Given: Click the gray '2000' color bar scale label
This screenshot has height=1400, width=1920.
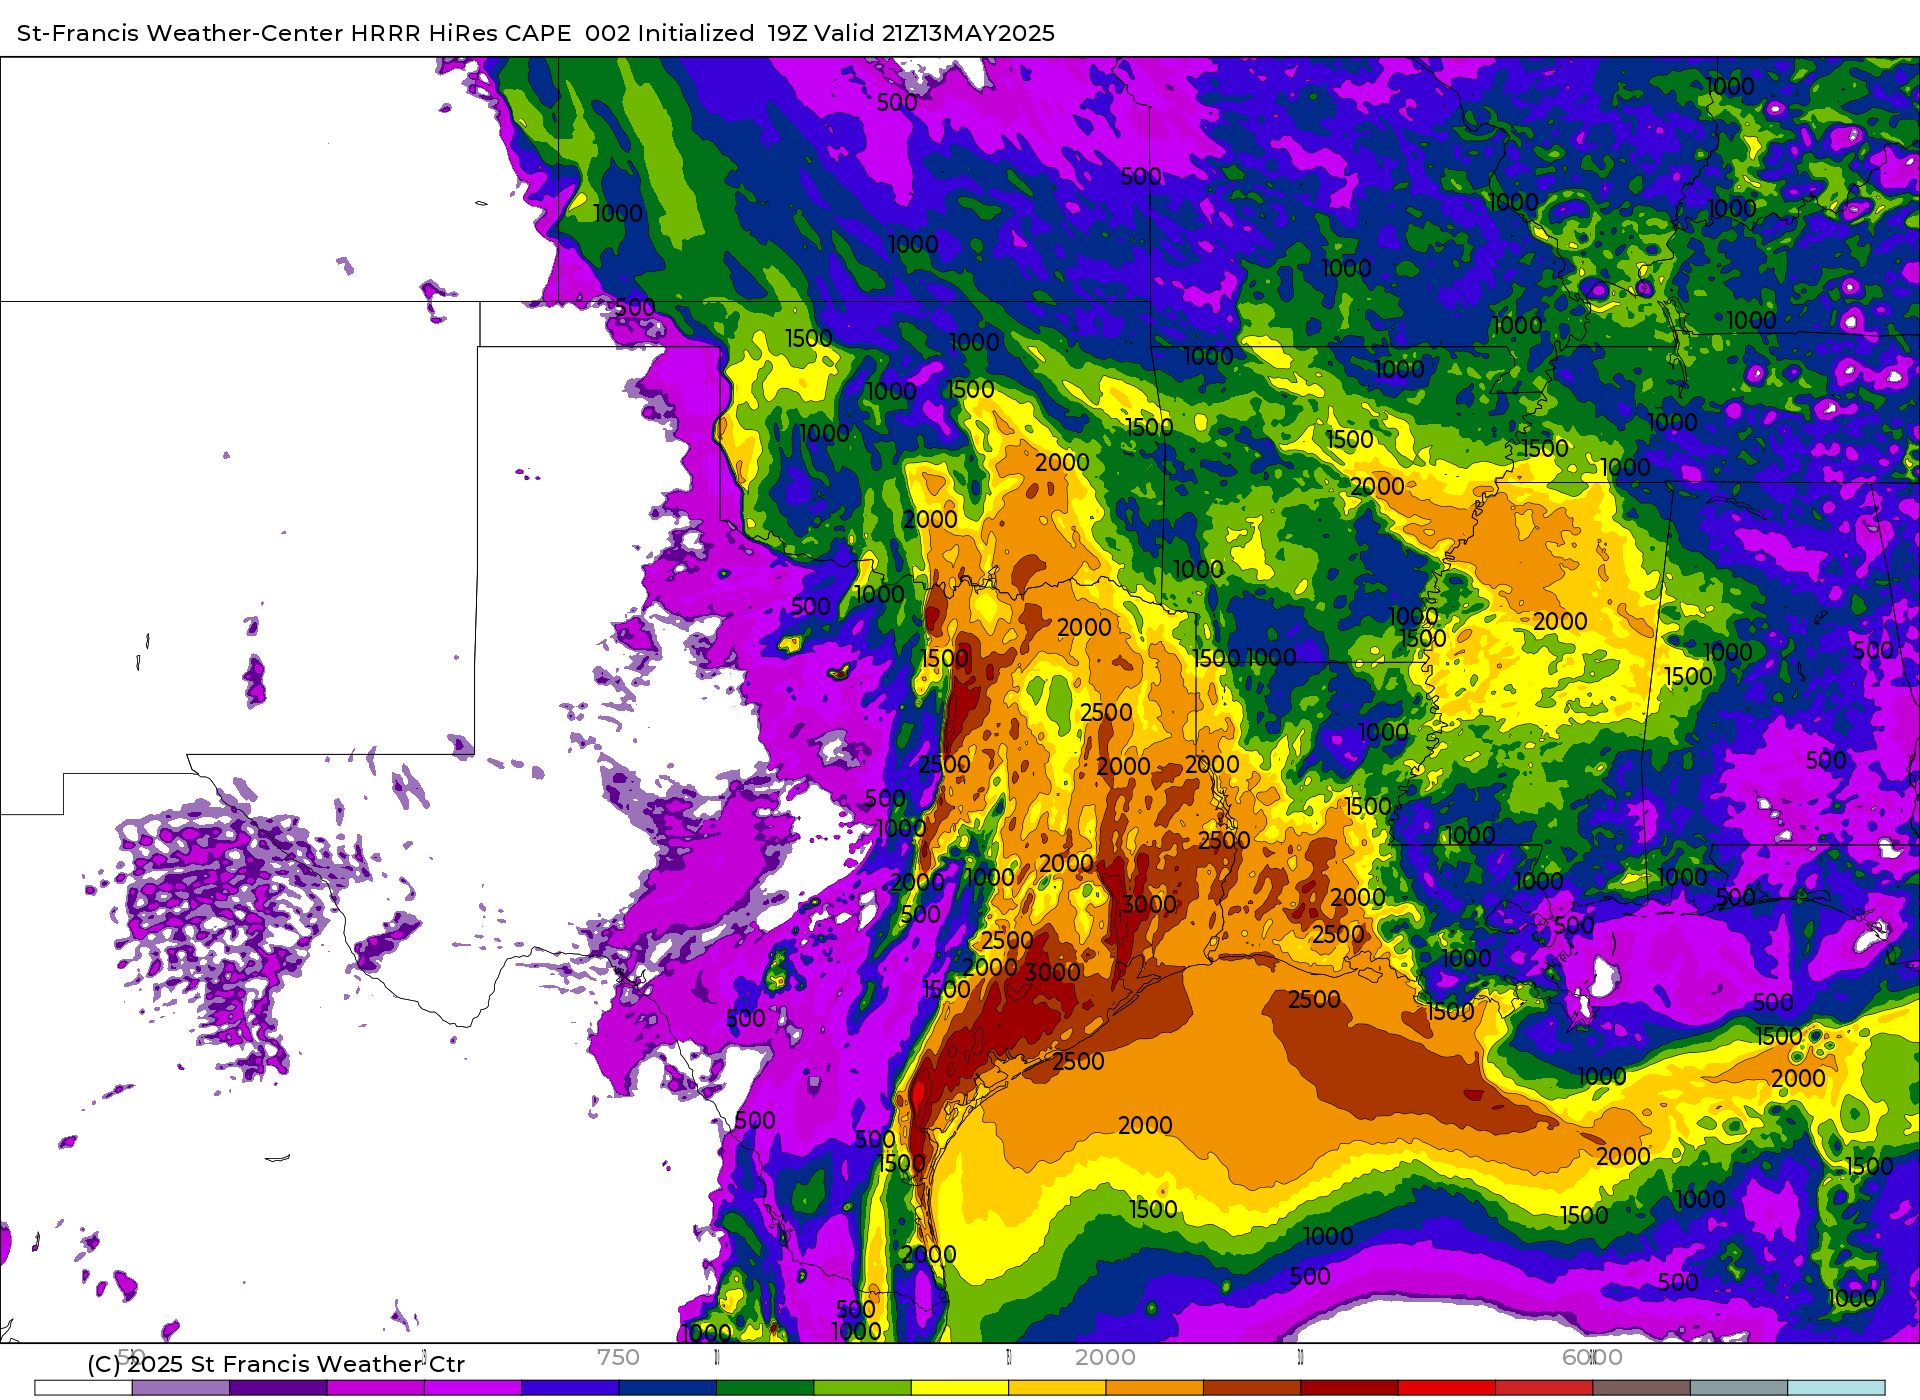Looking at the screenshot, I should 1105,1357.
